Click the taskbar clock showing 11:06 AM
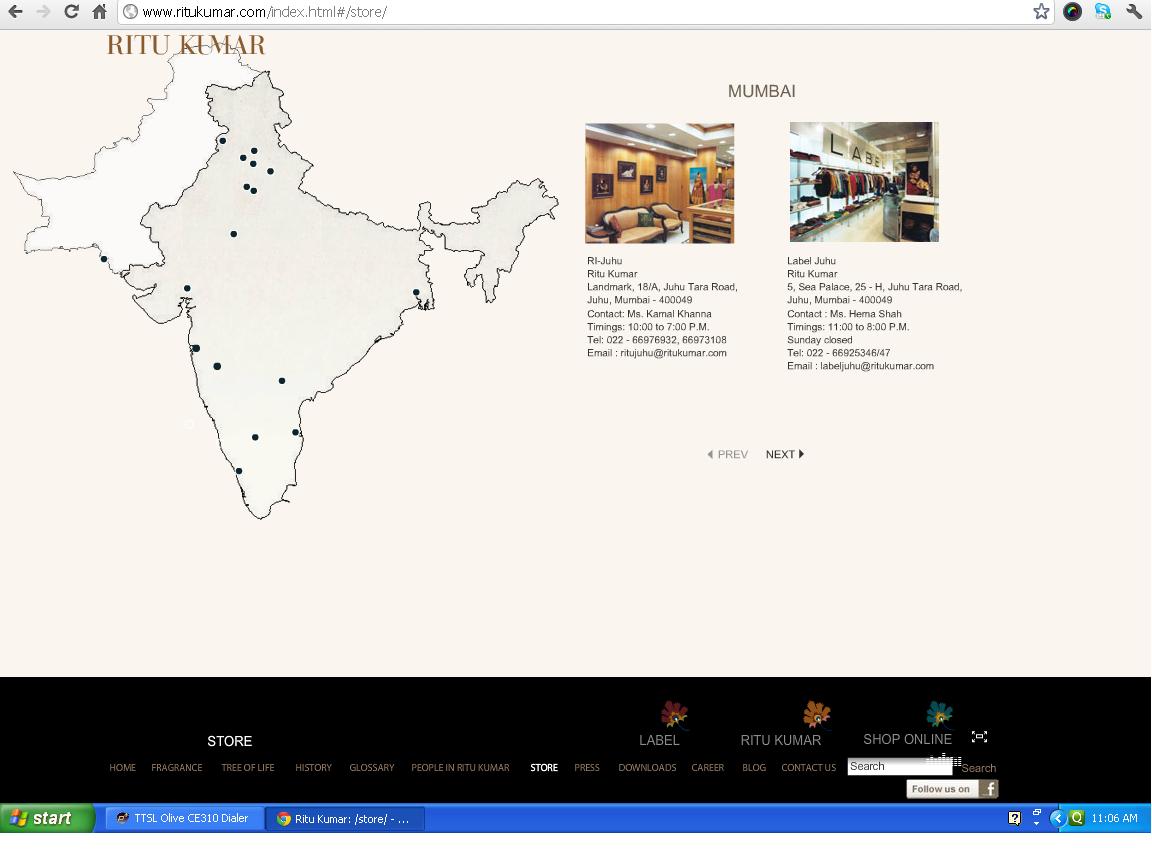This screenshot has height=864, width=1152. pyautogui.click(x=1115, y=818)
